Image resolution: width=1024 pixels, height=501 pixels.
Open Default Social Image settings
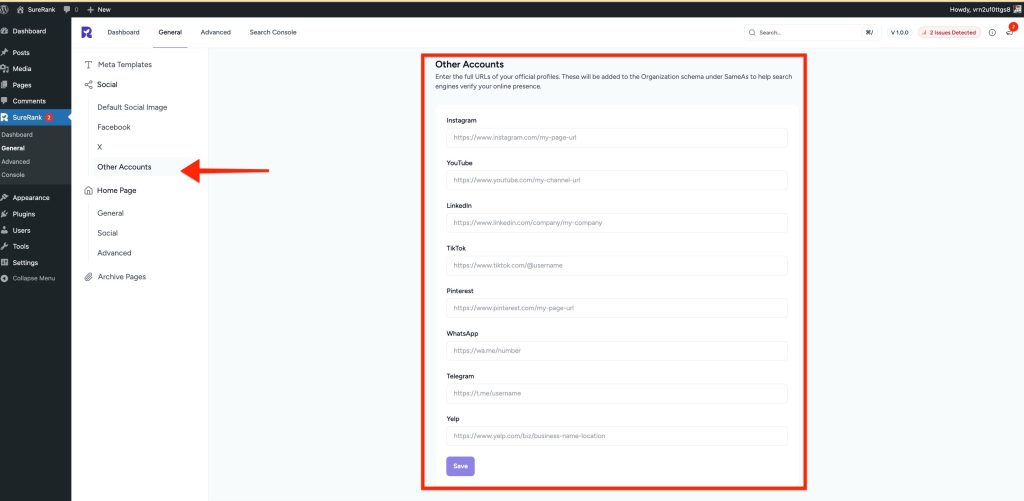pyautogui.click(x=133, y=107)
